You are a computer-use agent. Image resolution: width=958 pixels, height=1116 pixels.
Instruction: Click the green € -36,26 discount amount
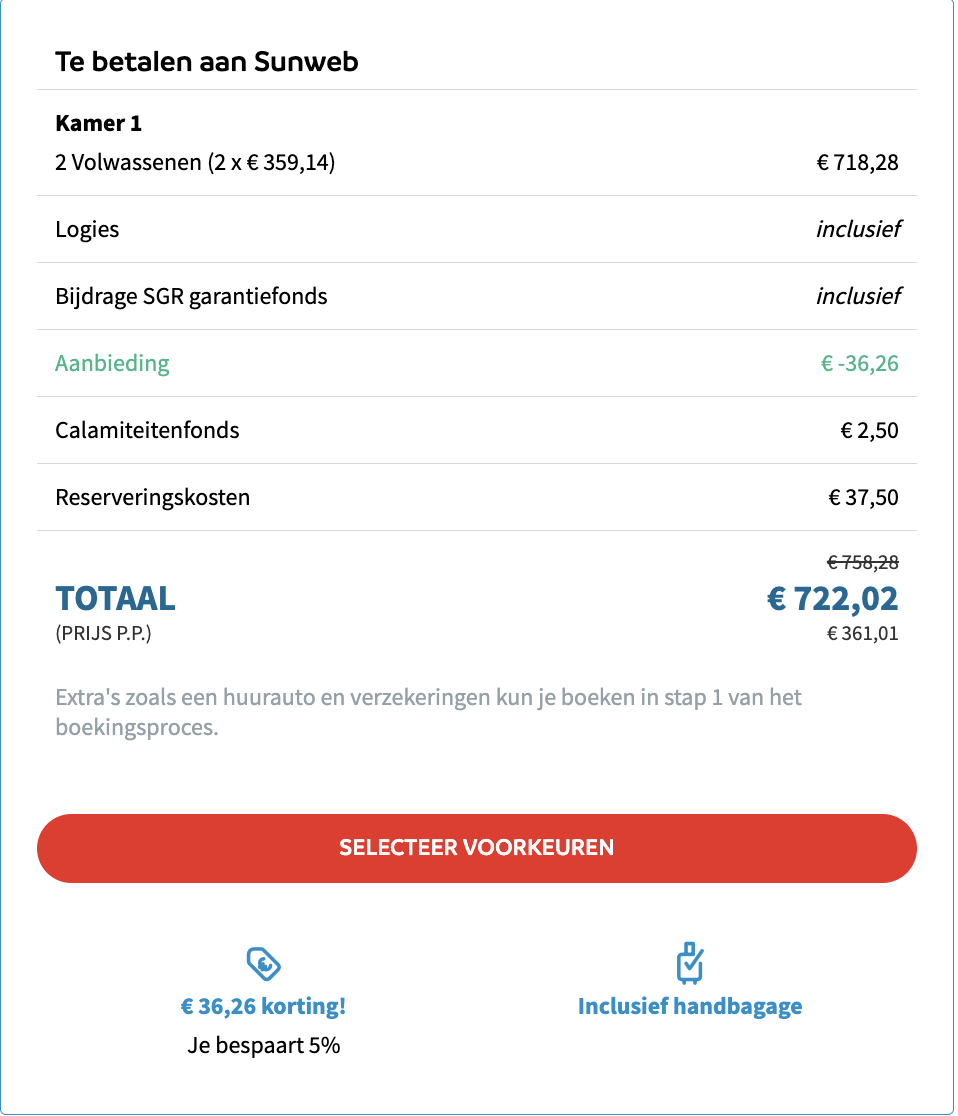coord(860,364)
